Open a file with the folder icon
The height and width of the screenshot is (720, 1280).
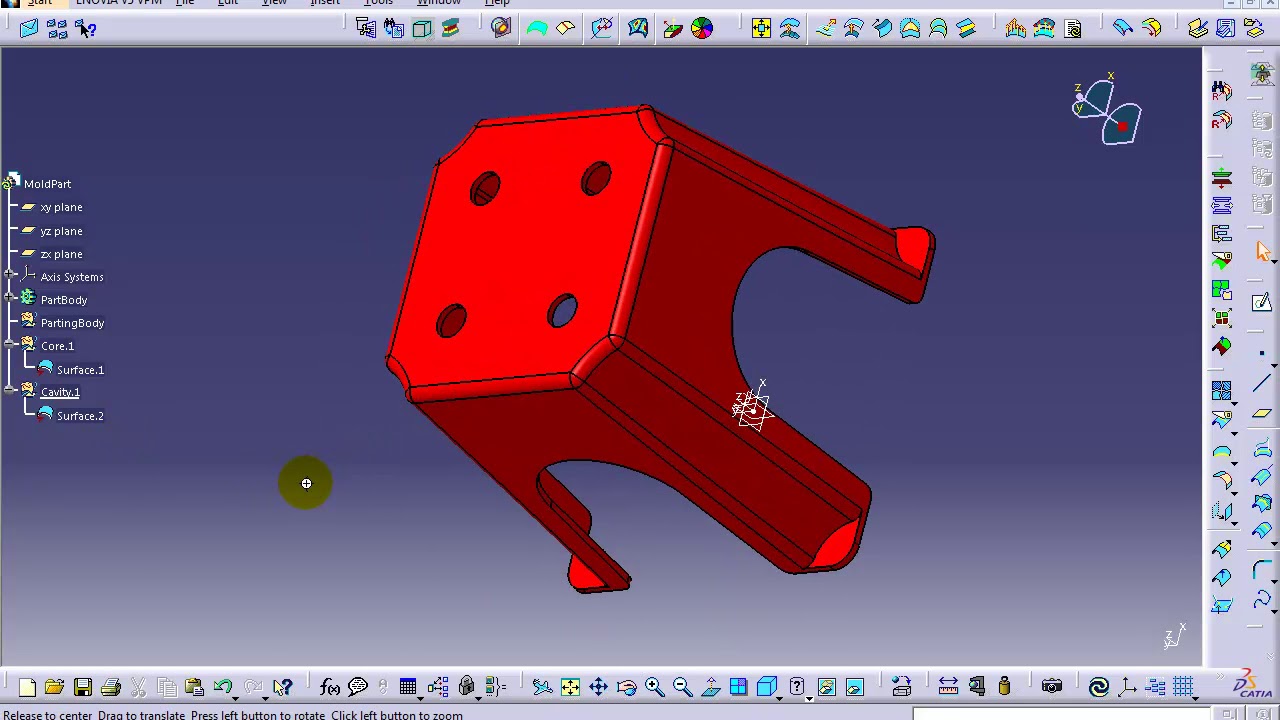click(x=54, y=687)
